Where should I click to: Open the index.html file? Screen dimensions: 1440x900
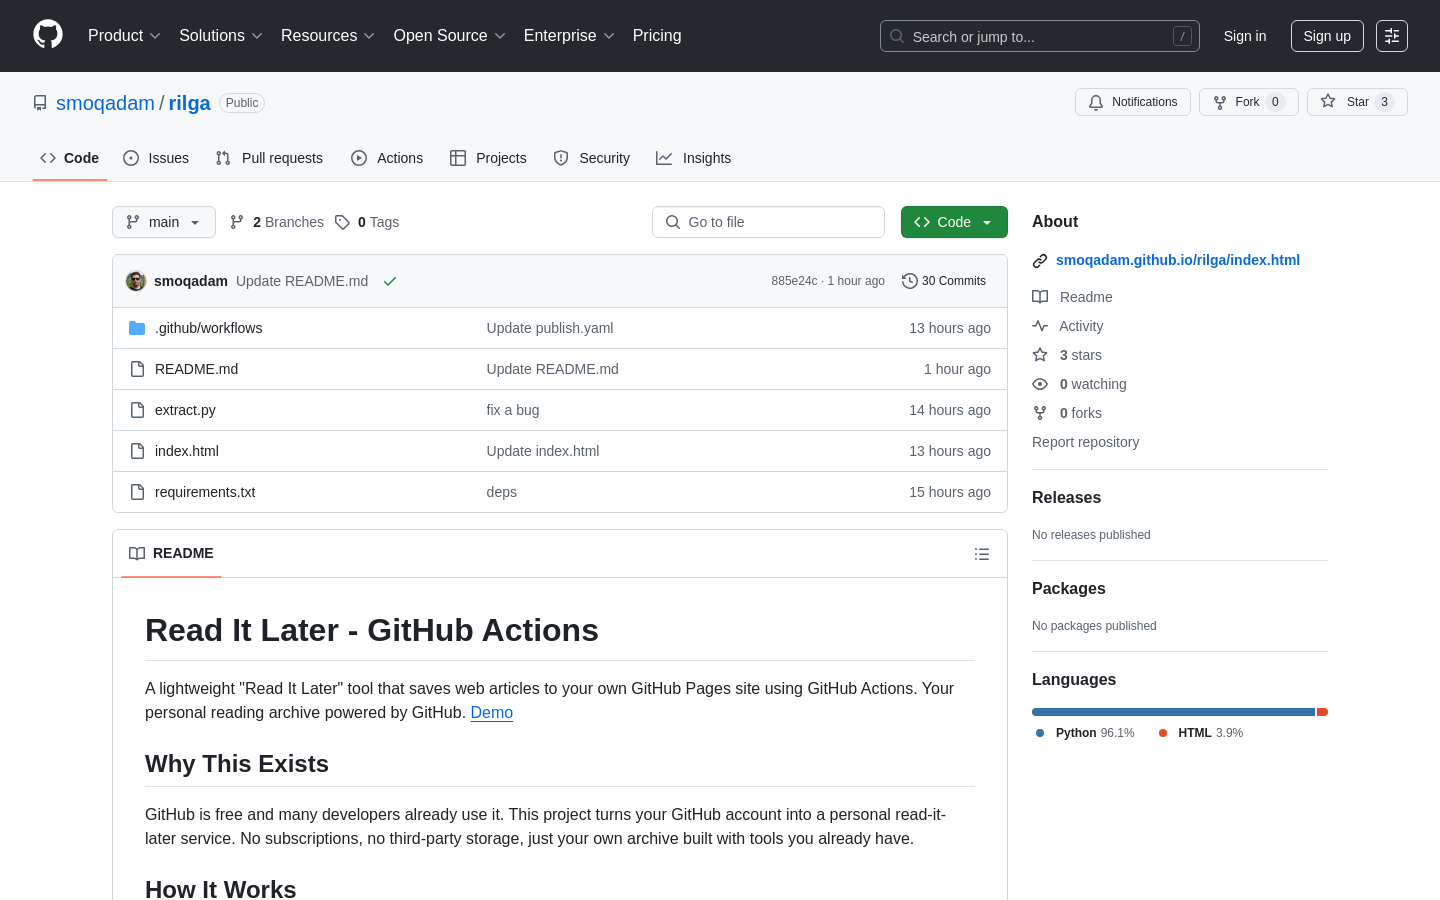tap(187, 451)
